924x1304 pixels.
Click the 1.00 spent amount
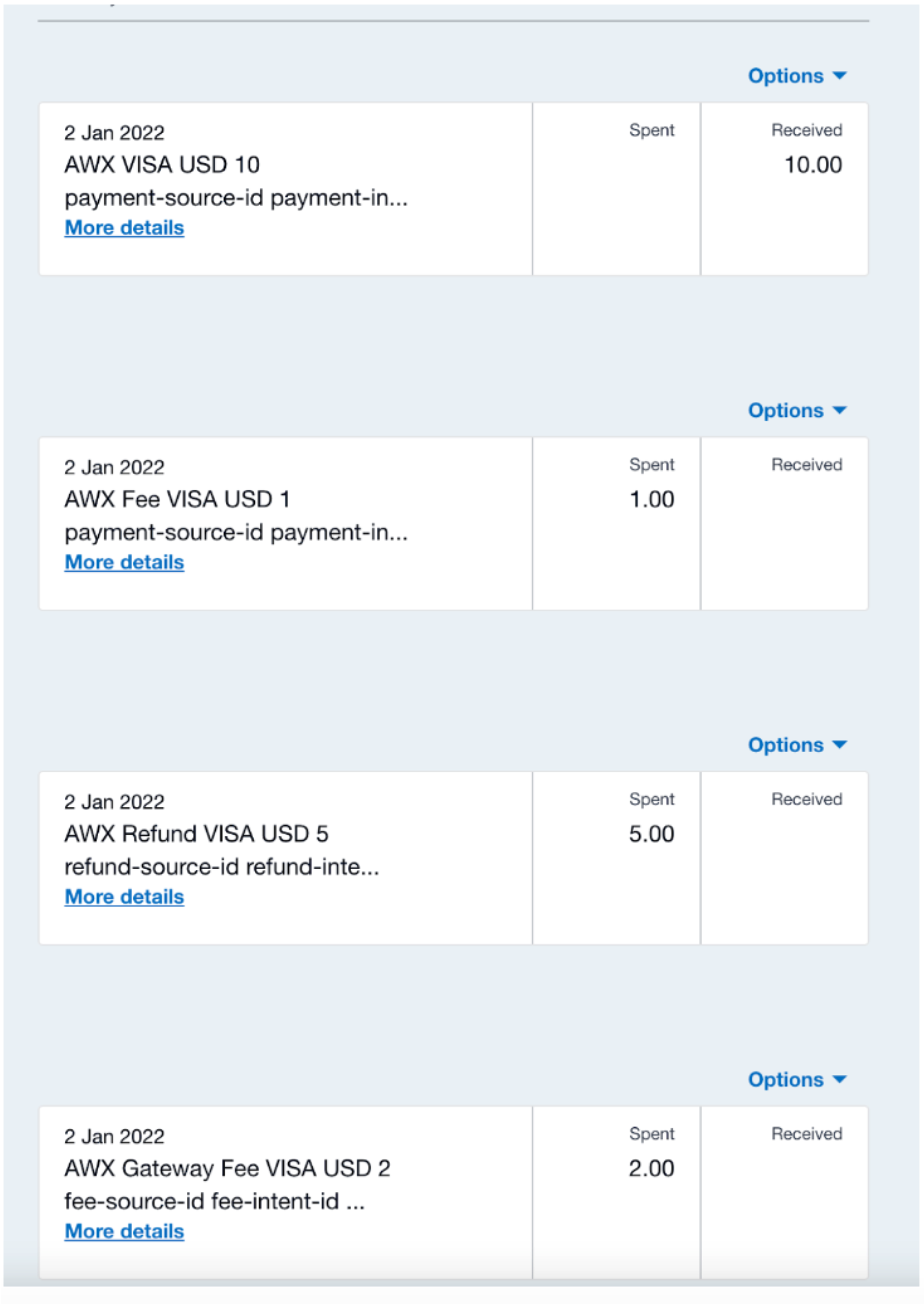click(651, 500)
